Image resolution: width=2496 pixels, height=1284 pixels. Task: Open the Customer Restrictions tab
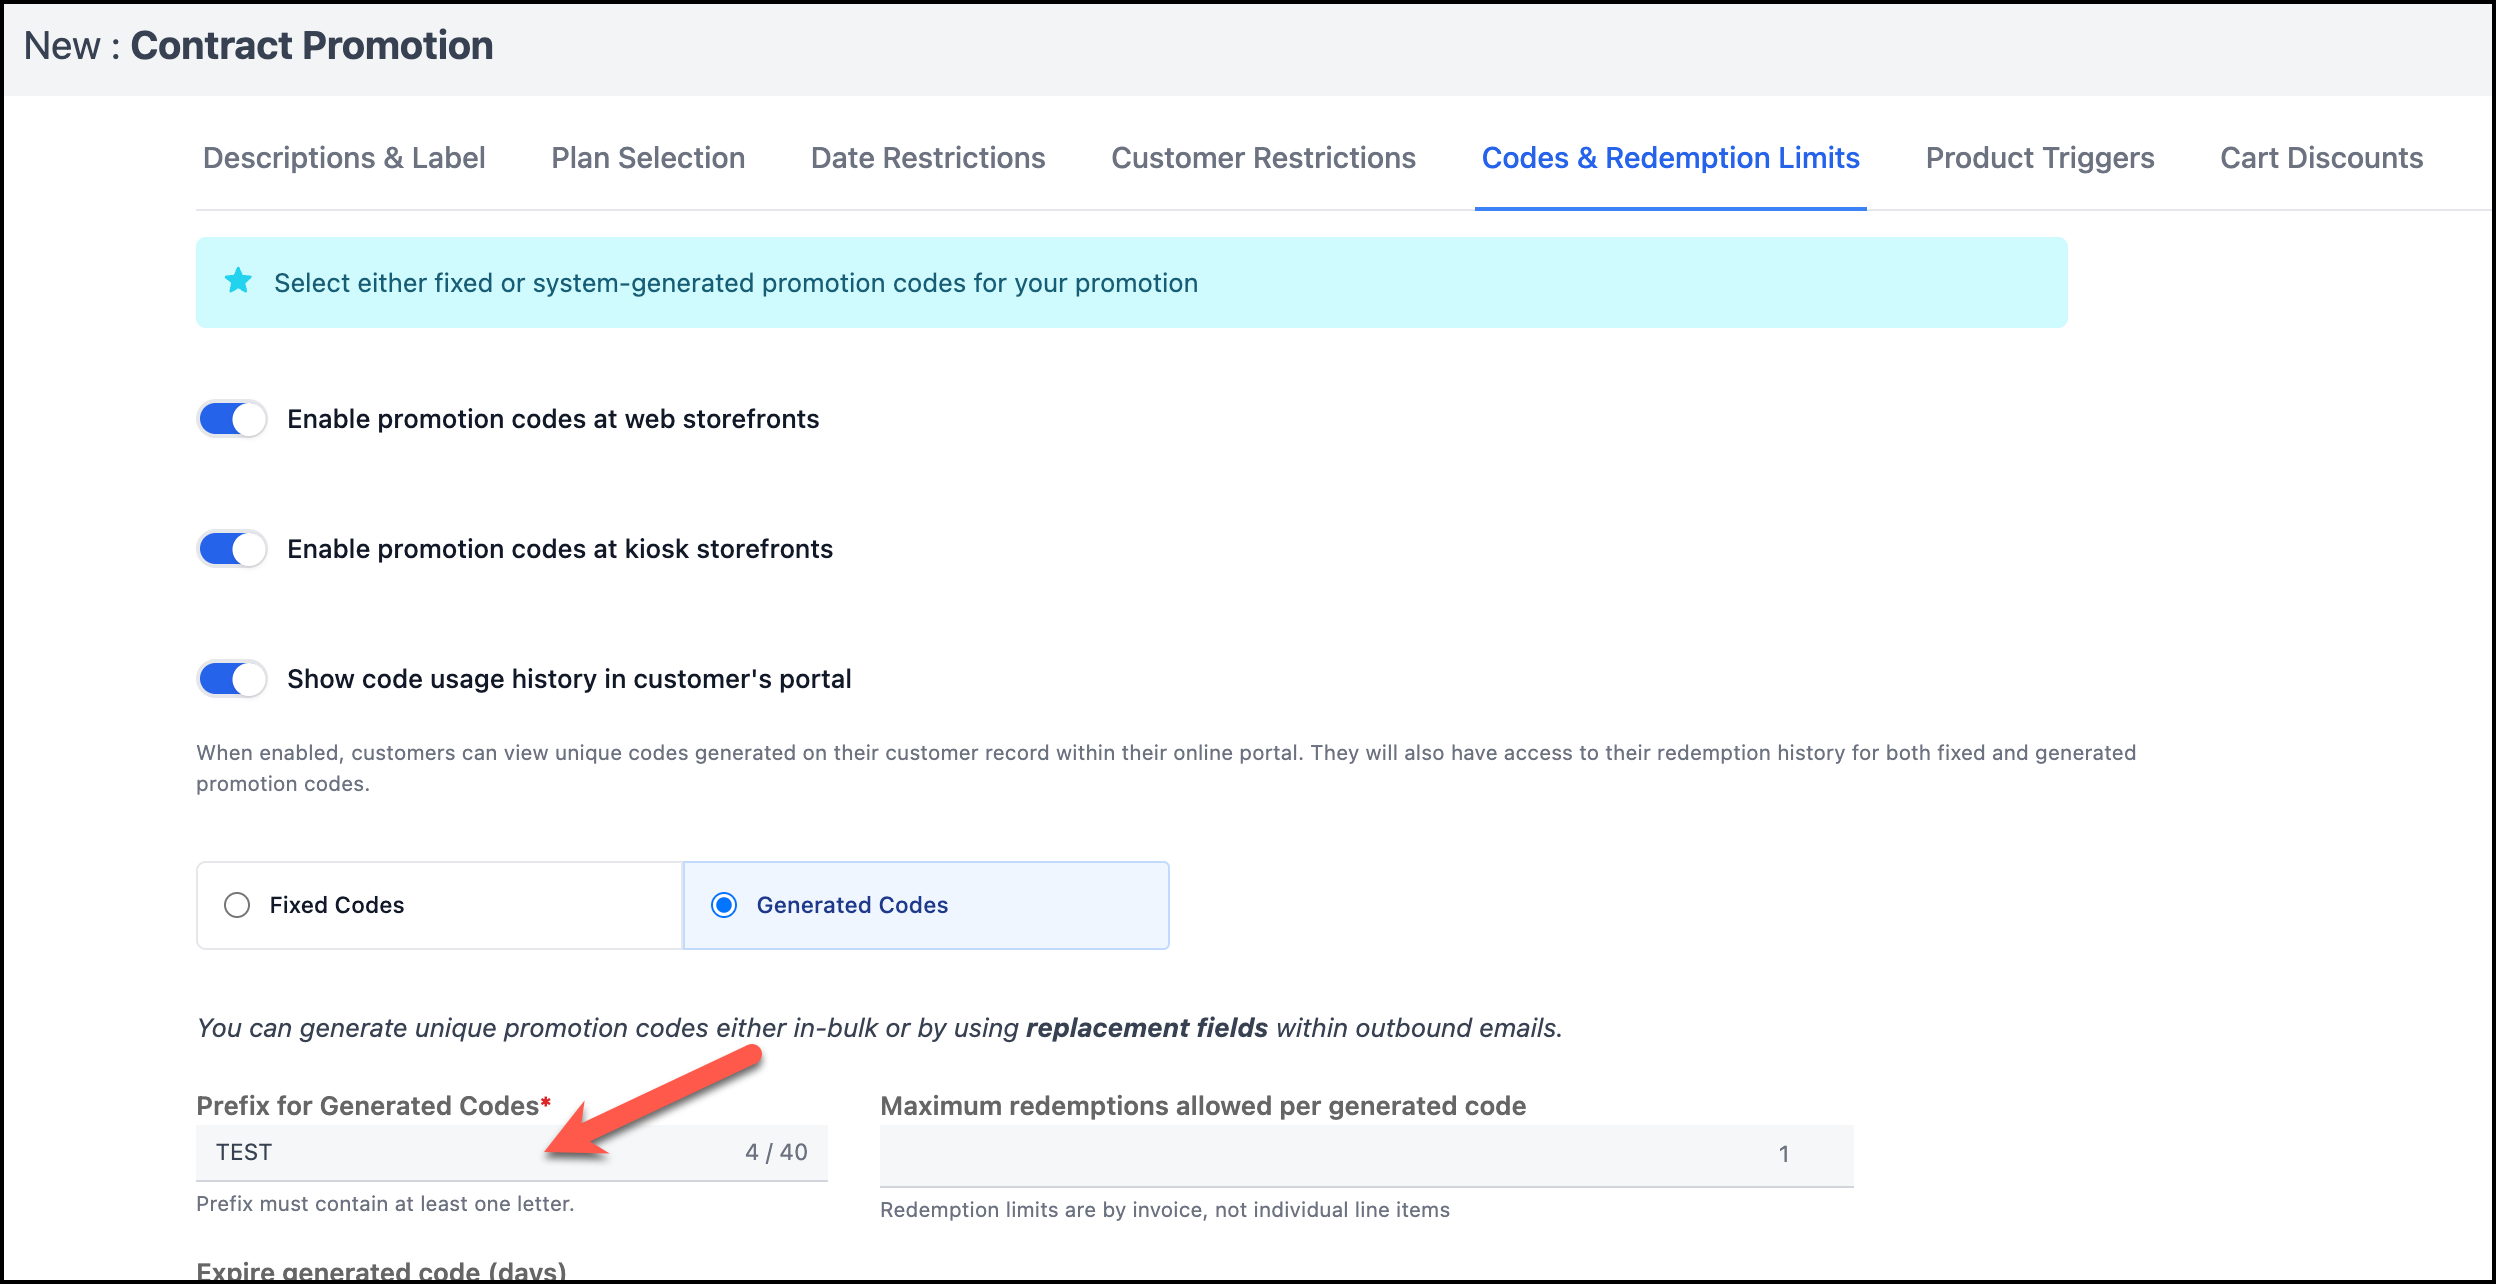coord(1263,158)
